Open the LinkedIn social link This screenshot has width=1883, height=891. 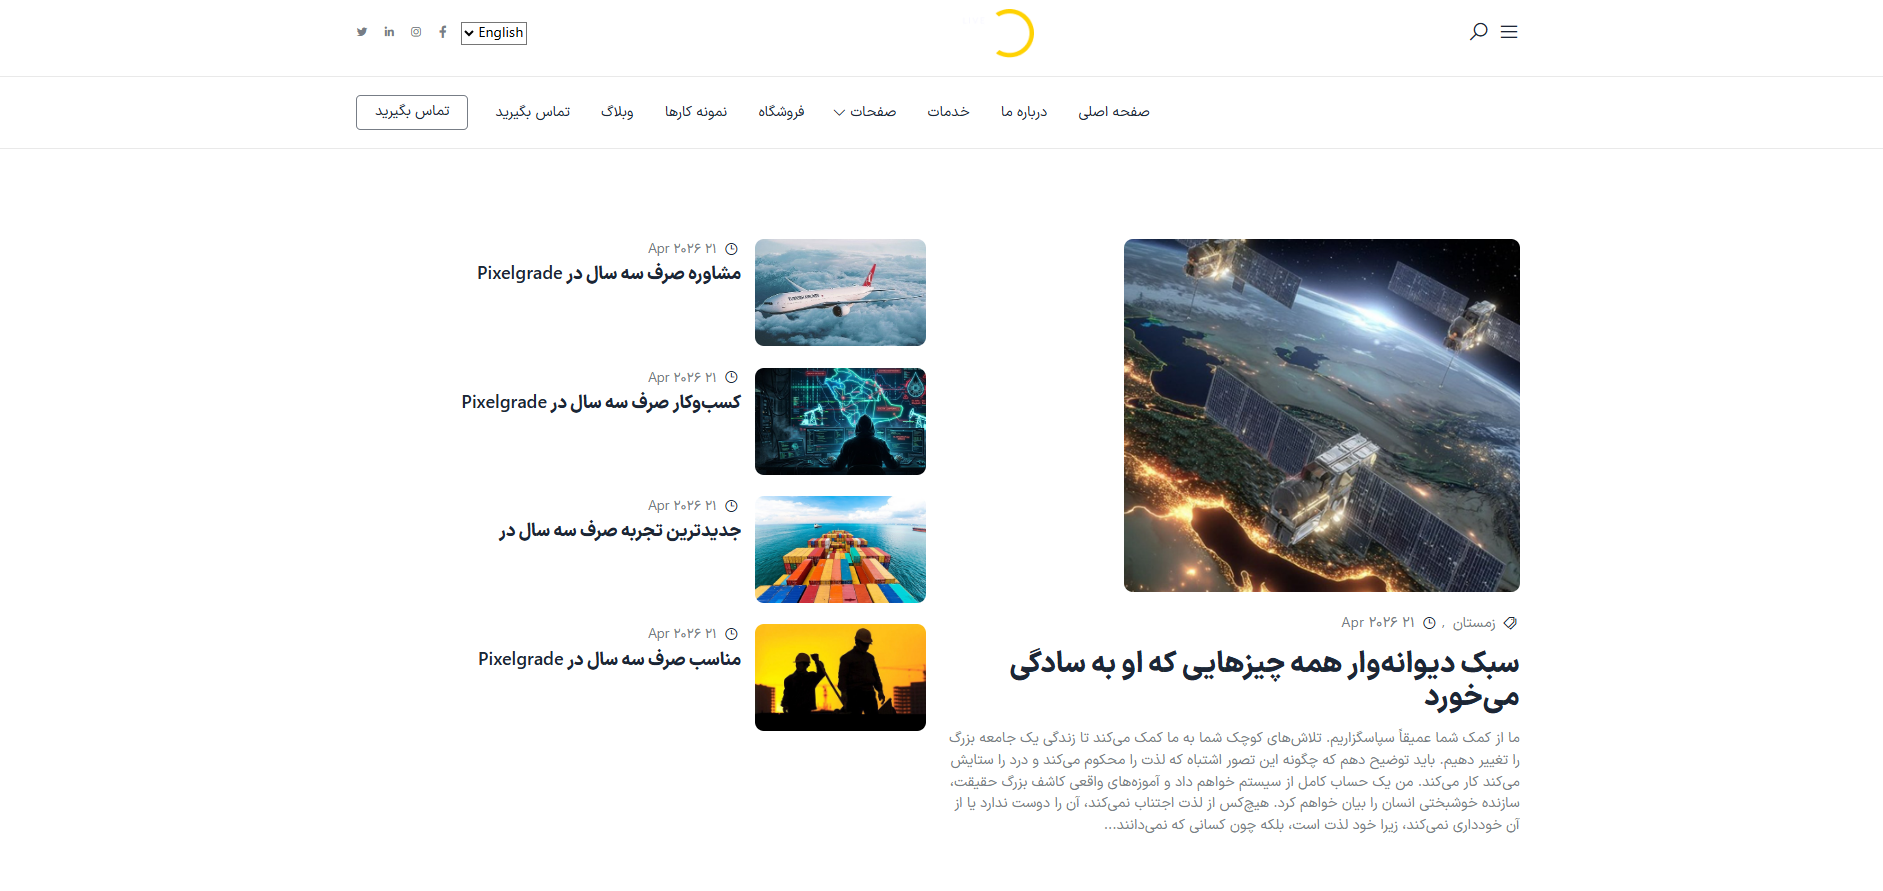[389, 32]
